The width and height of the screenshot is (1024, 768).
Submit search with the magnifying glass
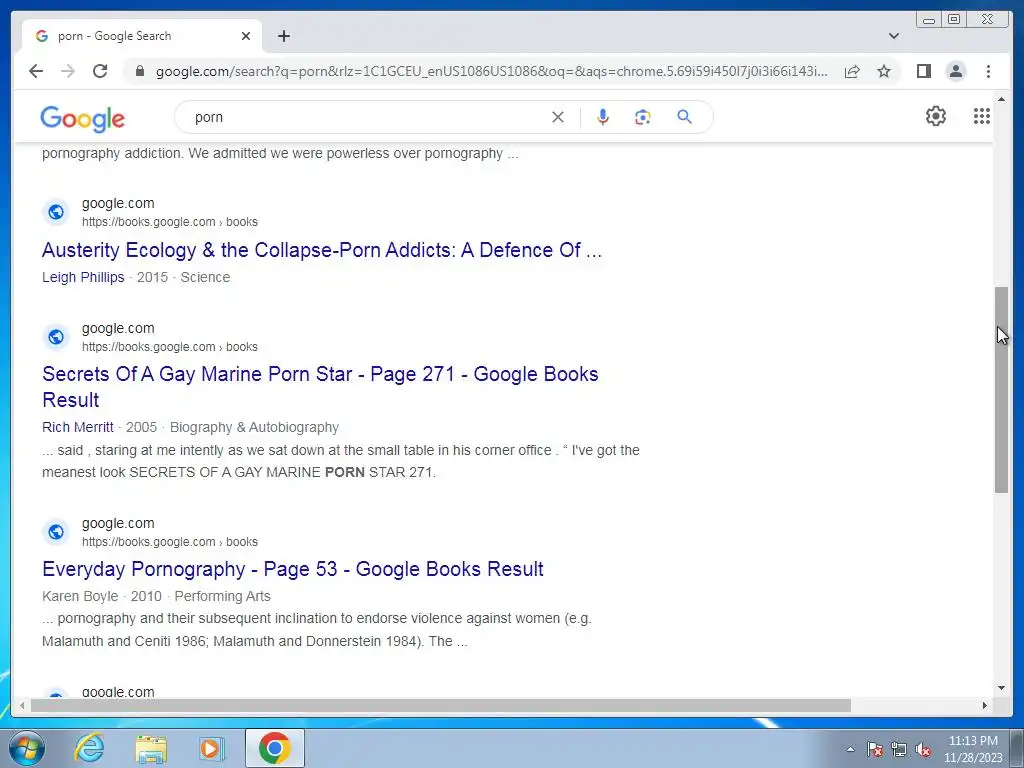684,117
